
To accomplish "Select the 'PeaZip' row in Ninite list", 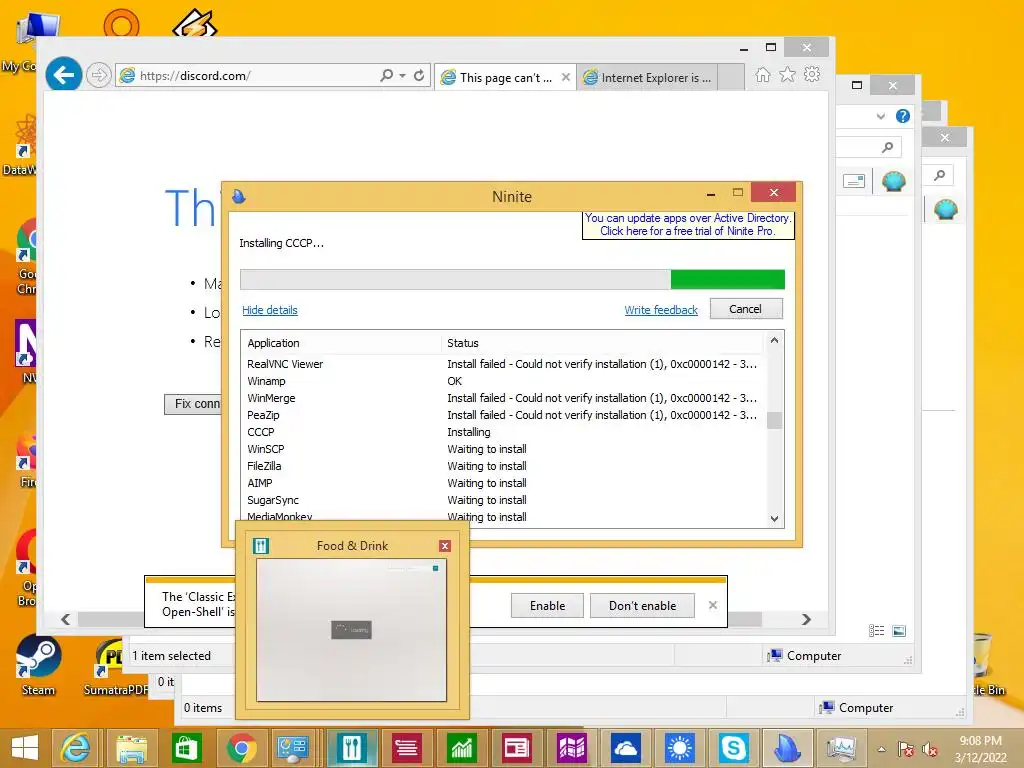I will [x=503, y=415].
